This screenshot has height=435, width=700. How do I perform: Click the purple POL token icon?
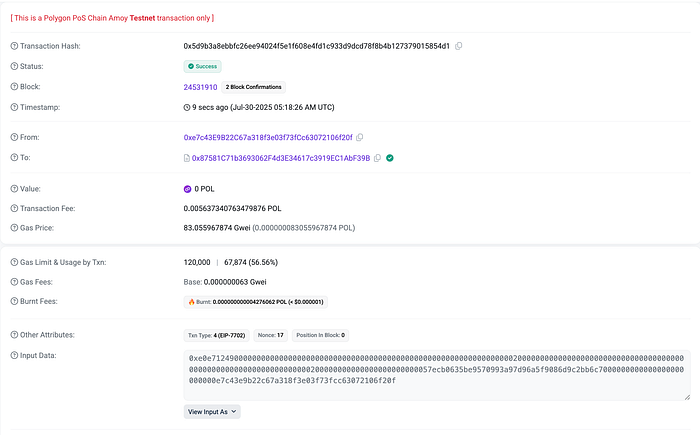click(x=188, y=189)
